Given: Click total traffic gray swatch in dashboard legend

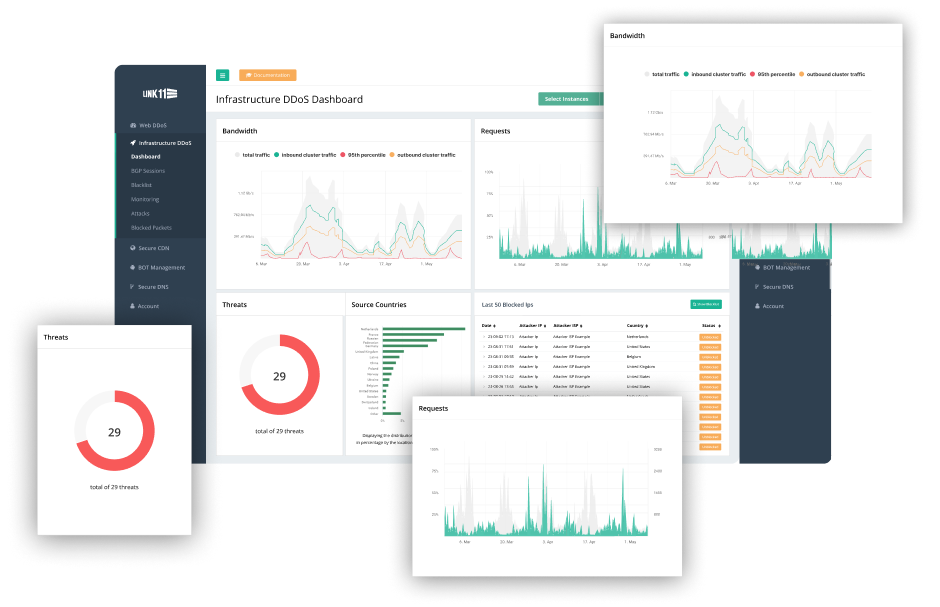Looking at the screenshot, I should [x=237, y=155].
